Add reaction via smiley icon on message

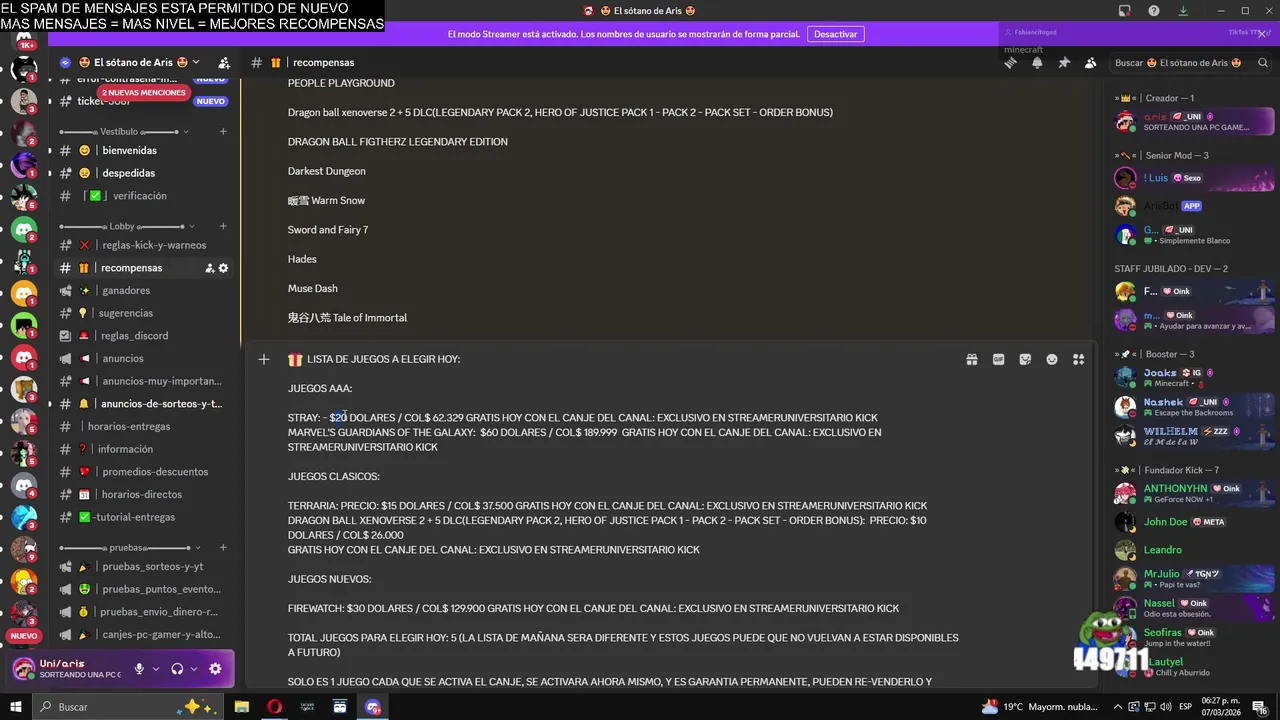(1052, 359)
